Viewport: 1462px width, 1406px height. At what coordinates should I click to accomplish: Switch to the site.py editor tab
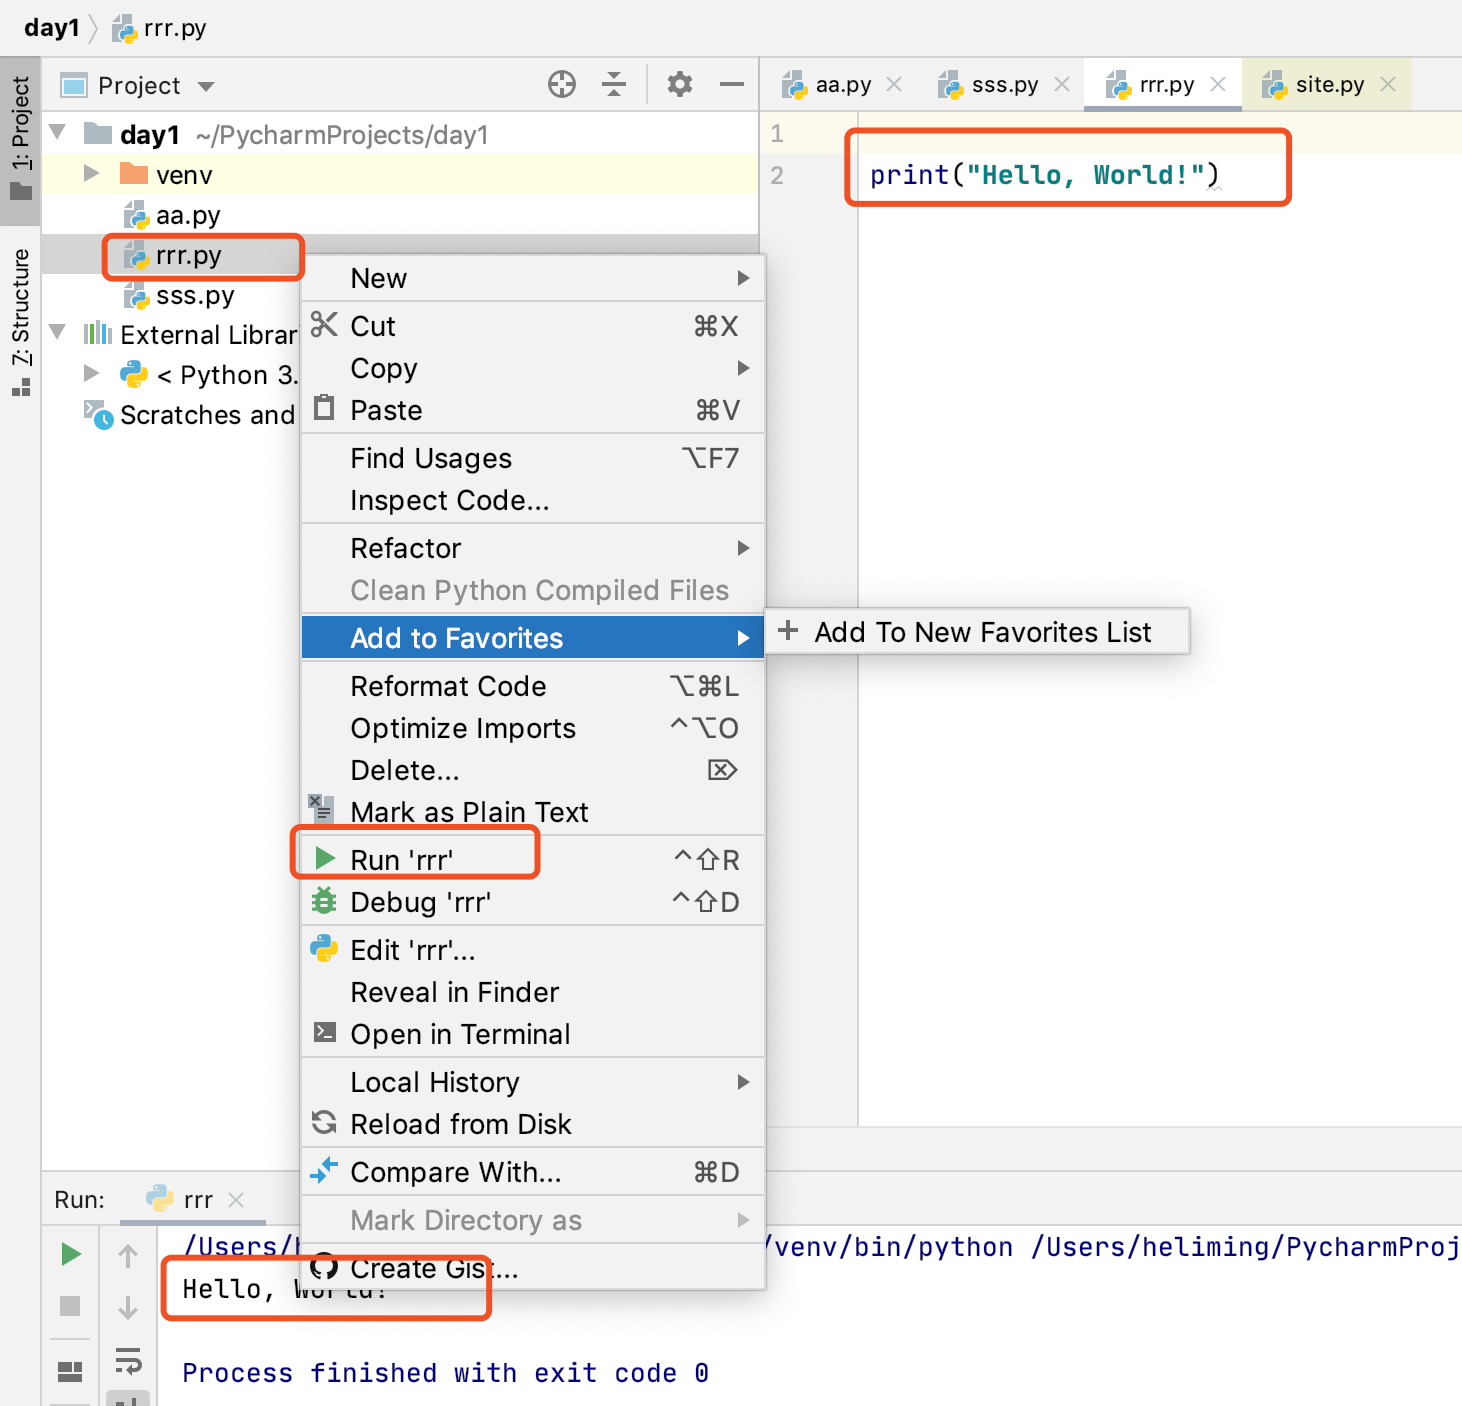coord(1314,85)
